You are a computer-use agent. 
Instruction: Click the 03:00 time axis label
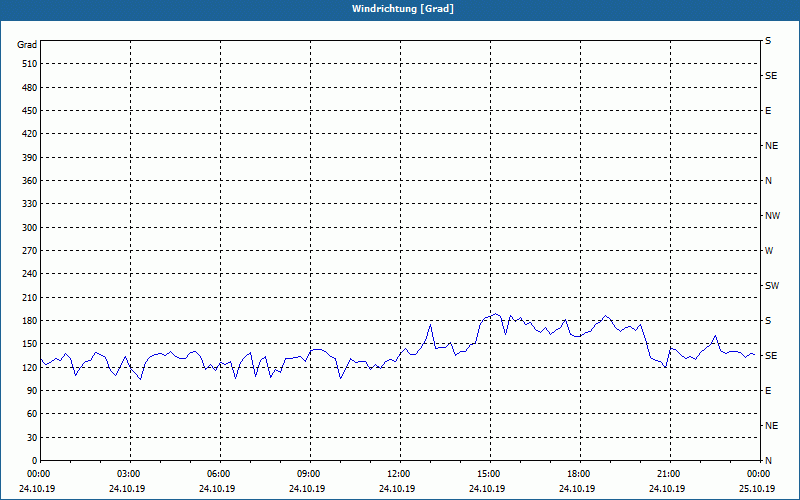click(131, 474)
